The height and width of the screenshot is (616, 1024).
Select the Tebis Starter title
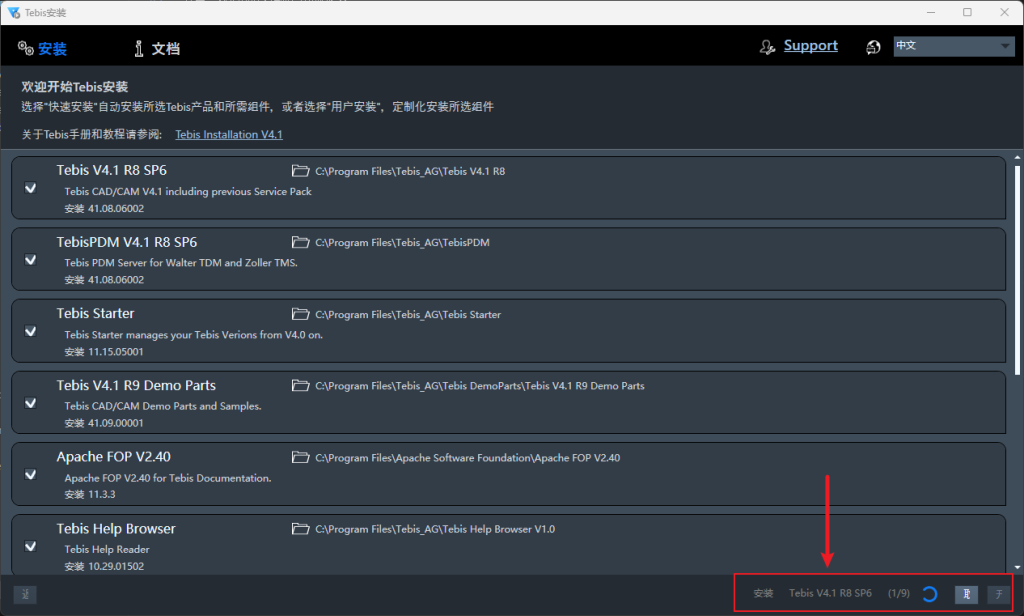95,314
